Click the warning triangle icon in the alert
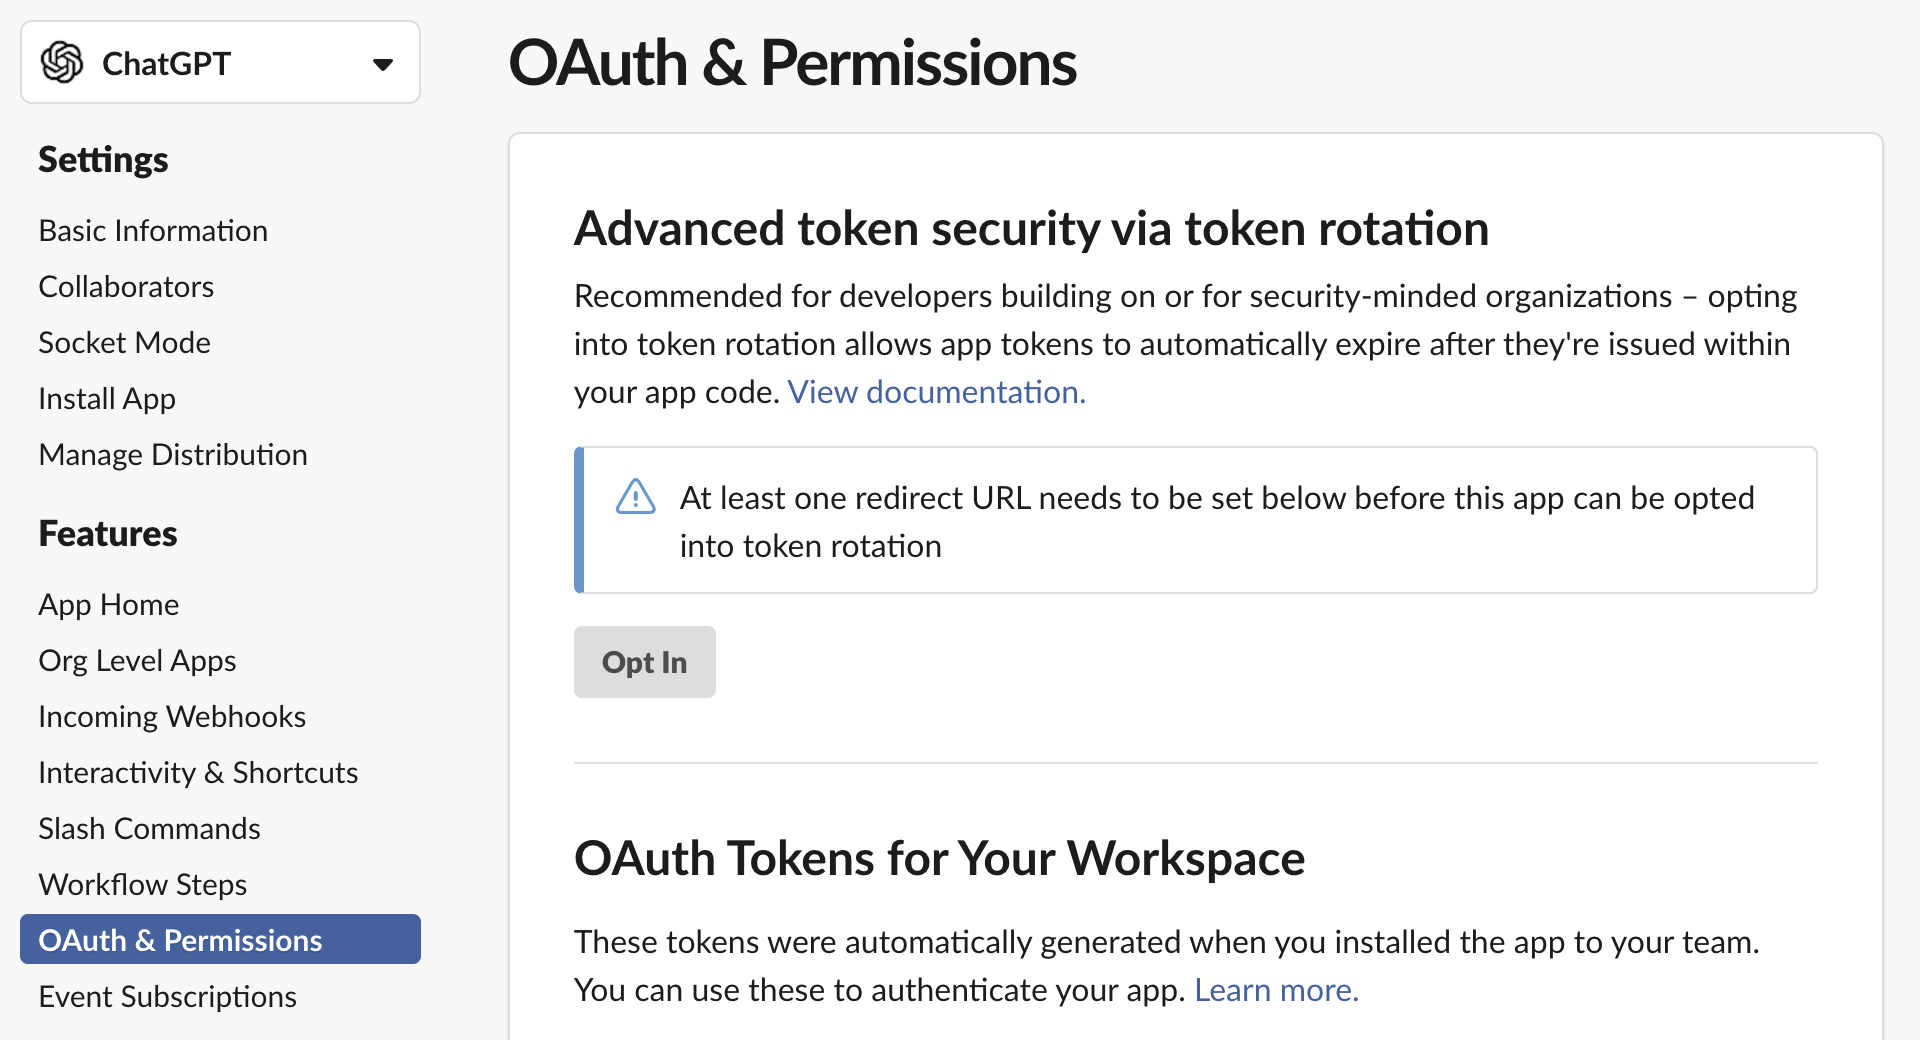Viewport: 1920px width, 1040px height. [x=636, y=497]
